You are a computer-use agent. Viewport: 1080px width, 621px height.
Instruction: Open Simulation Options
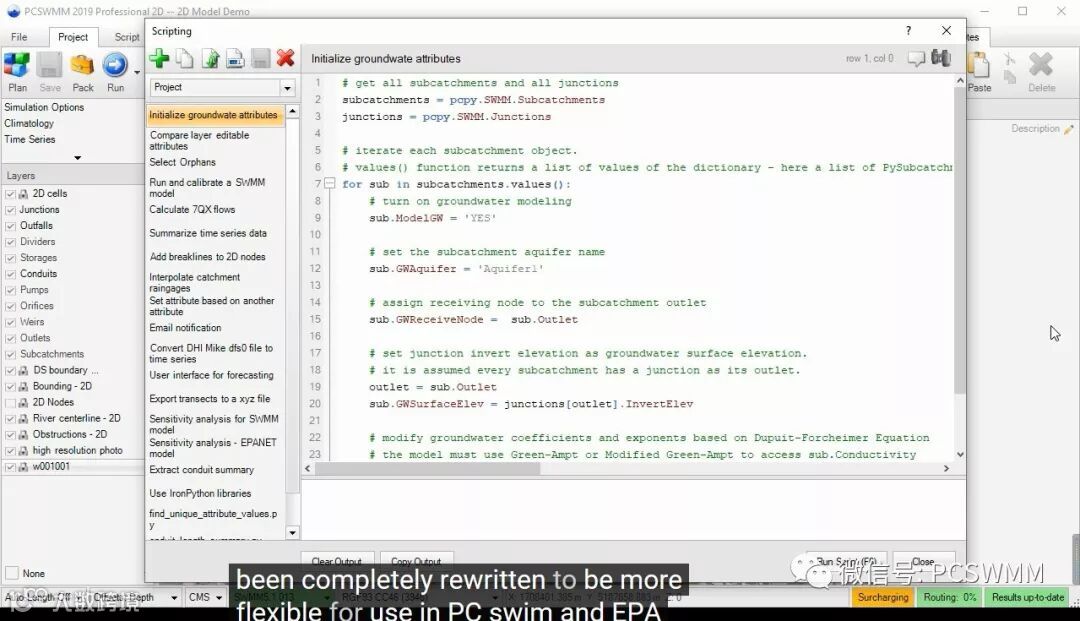[44, 107]
